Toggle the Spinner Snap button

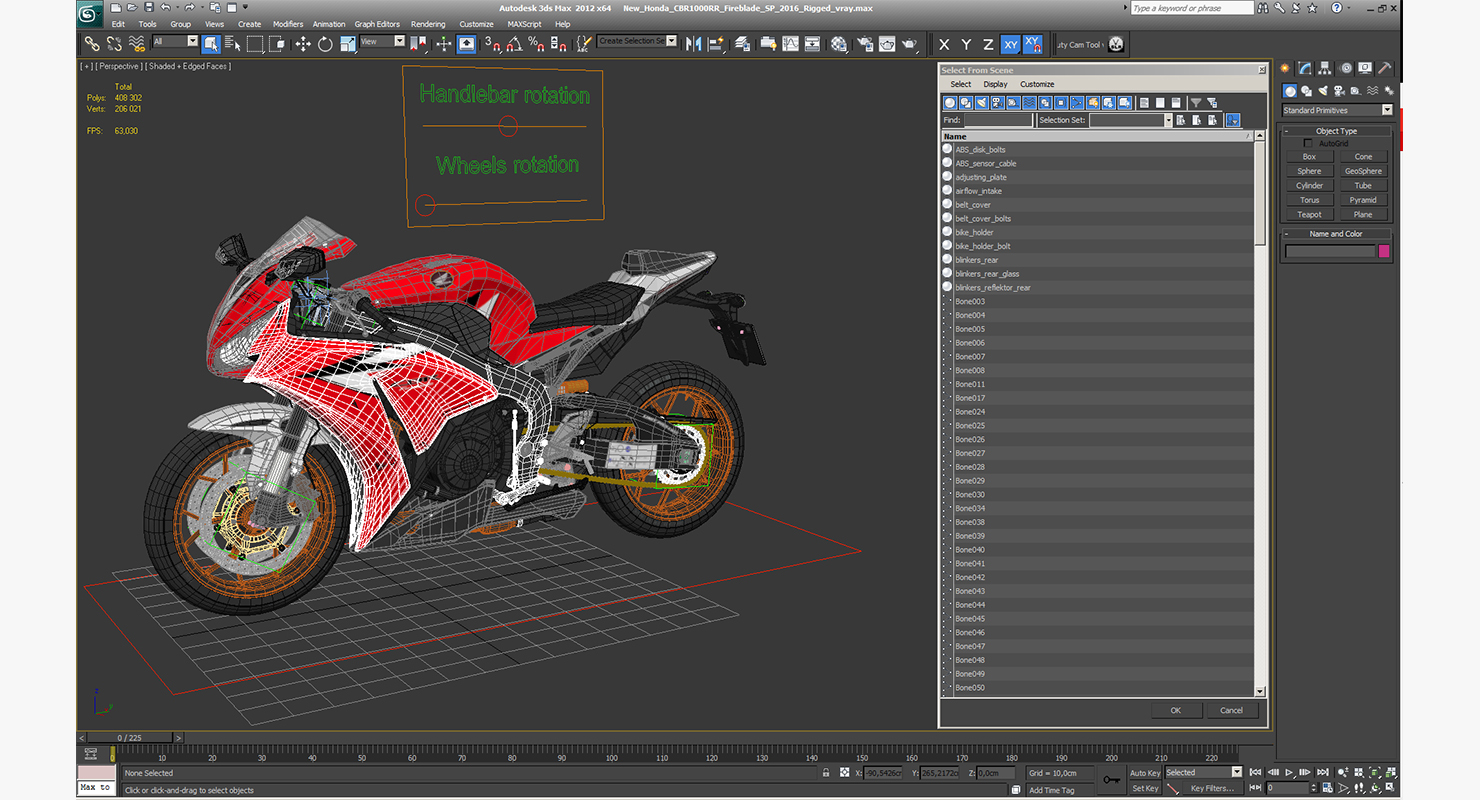pos(559,44)
